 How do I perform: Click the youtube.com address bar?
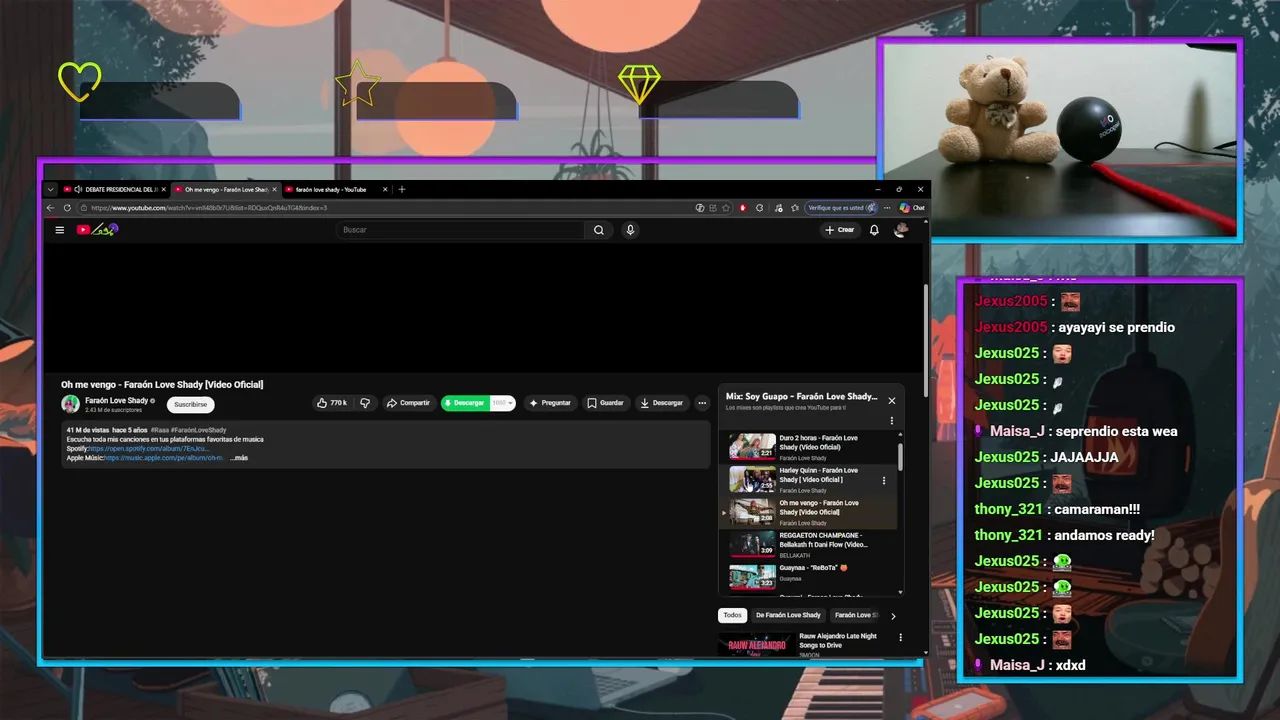click(385, 208)
